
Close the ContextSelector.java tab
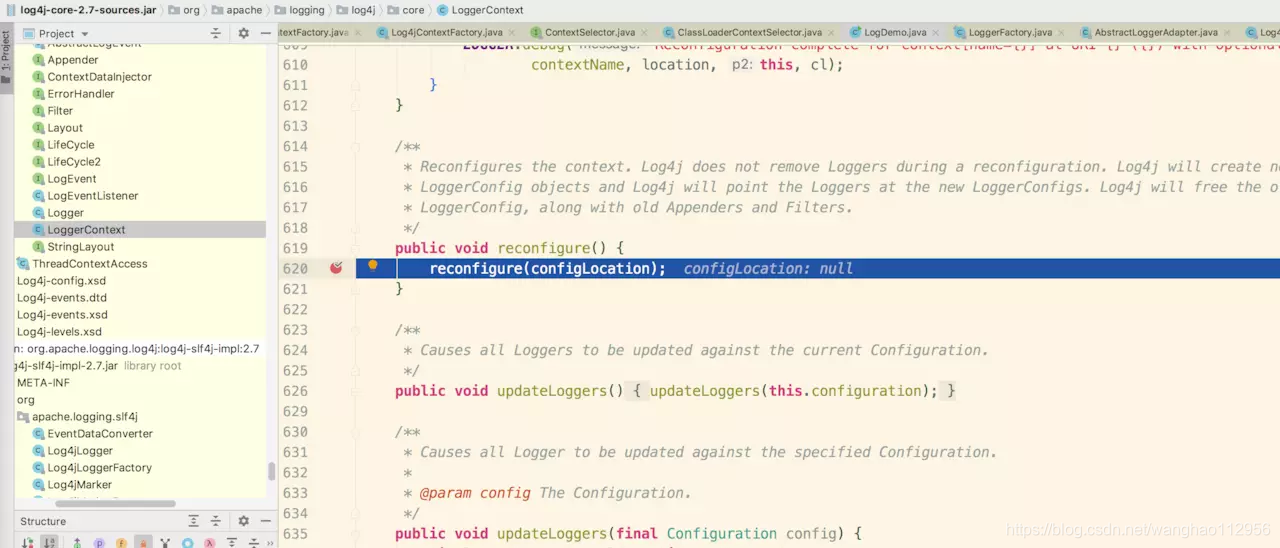[x=645, y=33]
